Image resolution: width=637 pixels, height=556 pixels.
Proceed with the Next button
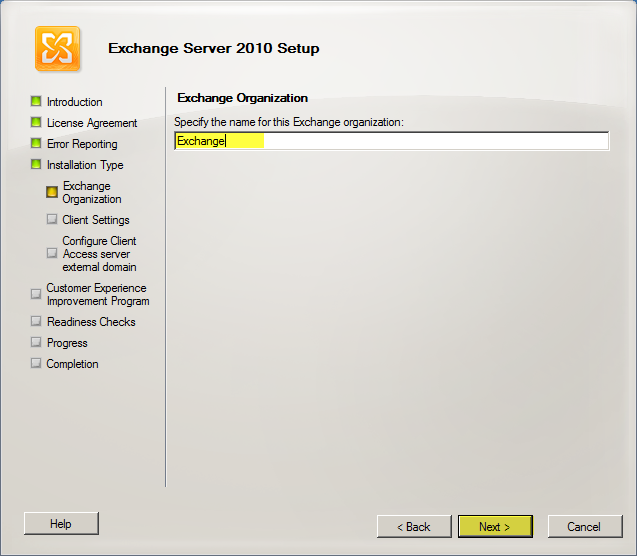coord(495,527)
